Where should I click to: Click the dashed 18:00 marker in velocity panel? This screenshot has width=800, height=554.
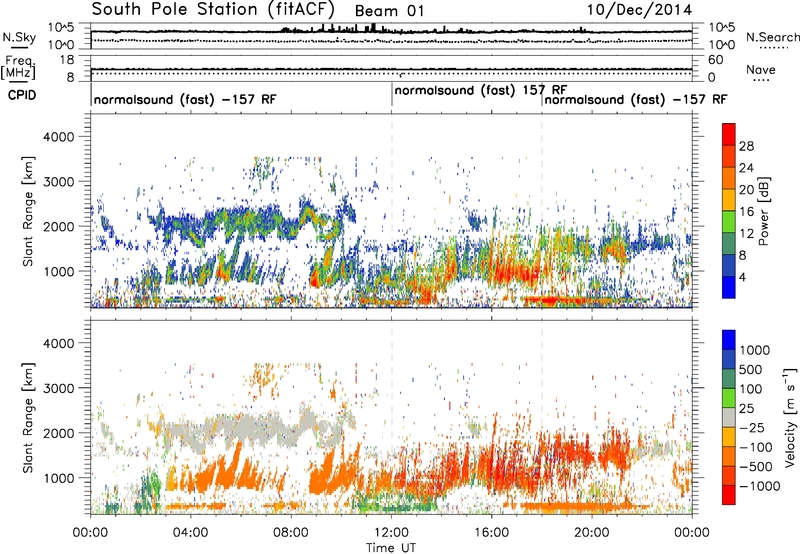click(542, 417)
